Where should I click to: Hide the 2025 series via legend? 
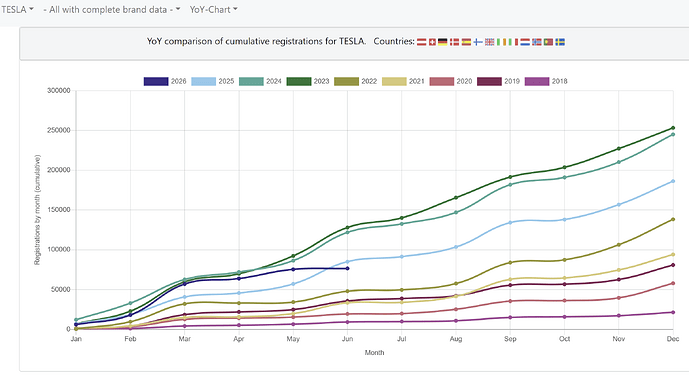coord(213,81)
